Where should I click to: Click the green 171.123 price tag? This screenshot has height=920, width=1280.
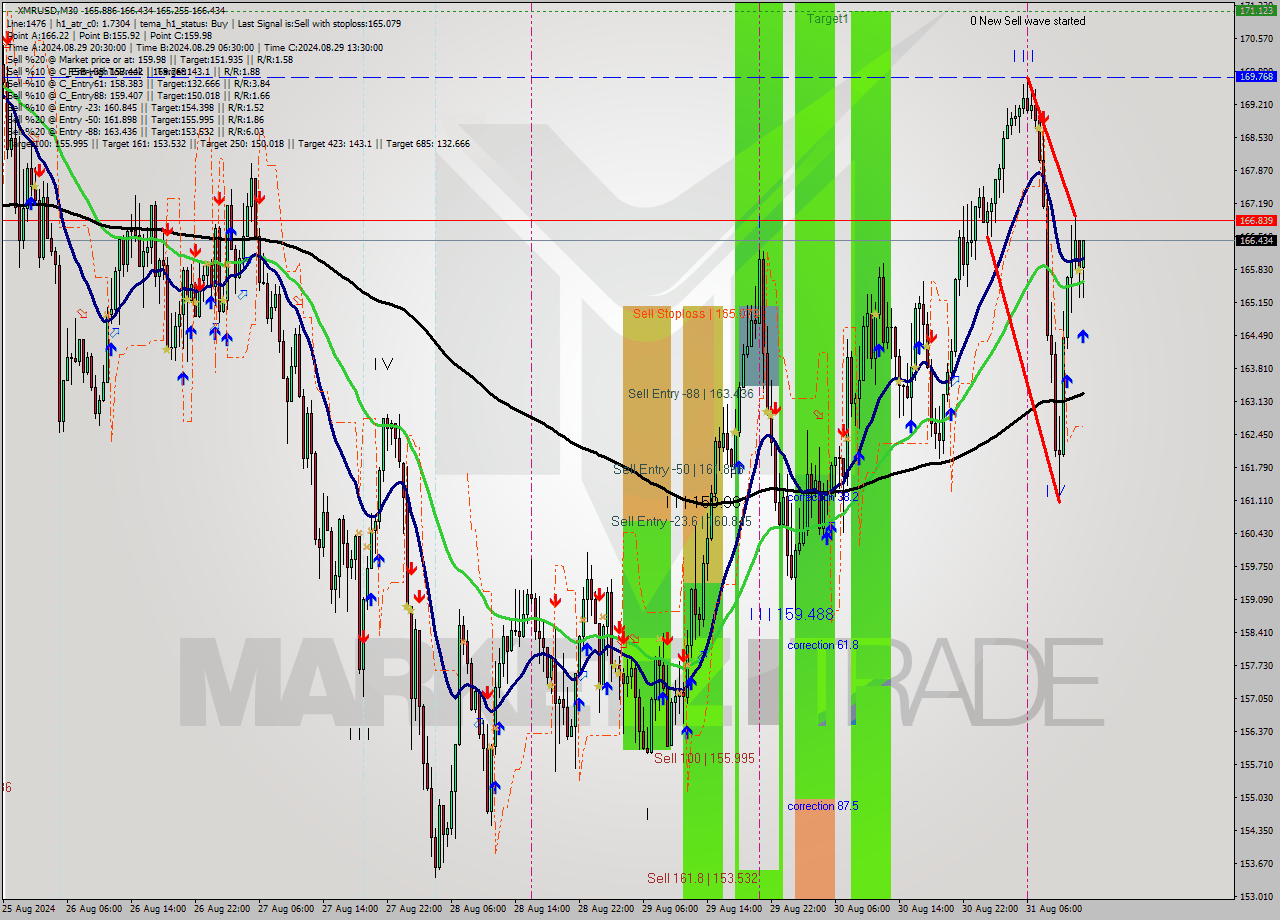coord(1256,10)
